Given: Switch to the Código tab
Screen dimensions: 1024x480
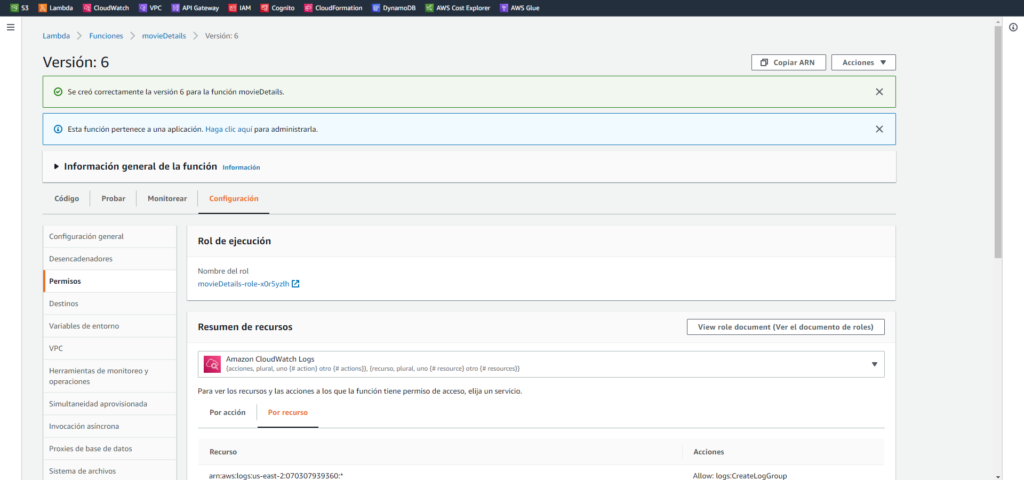Looking at the screenshot, I should (x=67, y=199).
